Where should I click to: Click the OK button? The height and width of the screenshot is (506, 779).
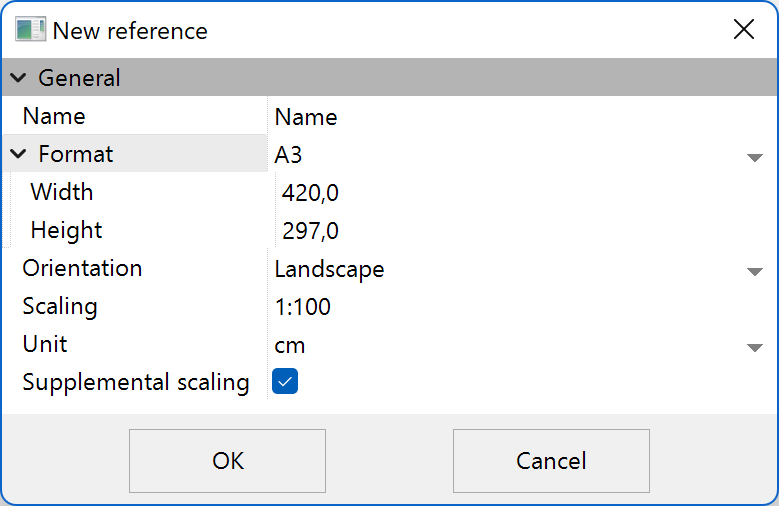tap(227, 461)
